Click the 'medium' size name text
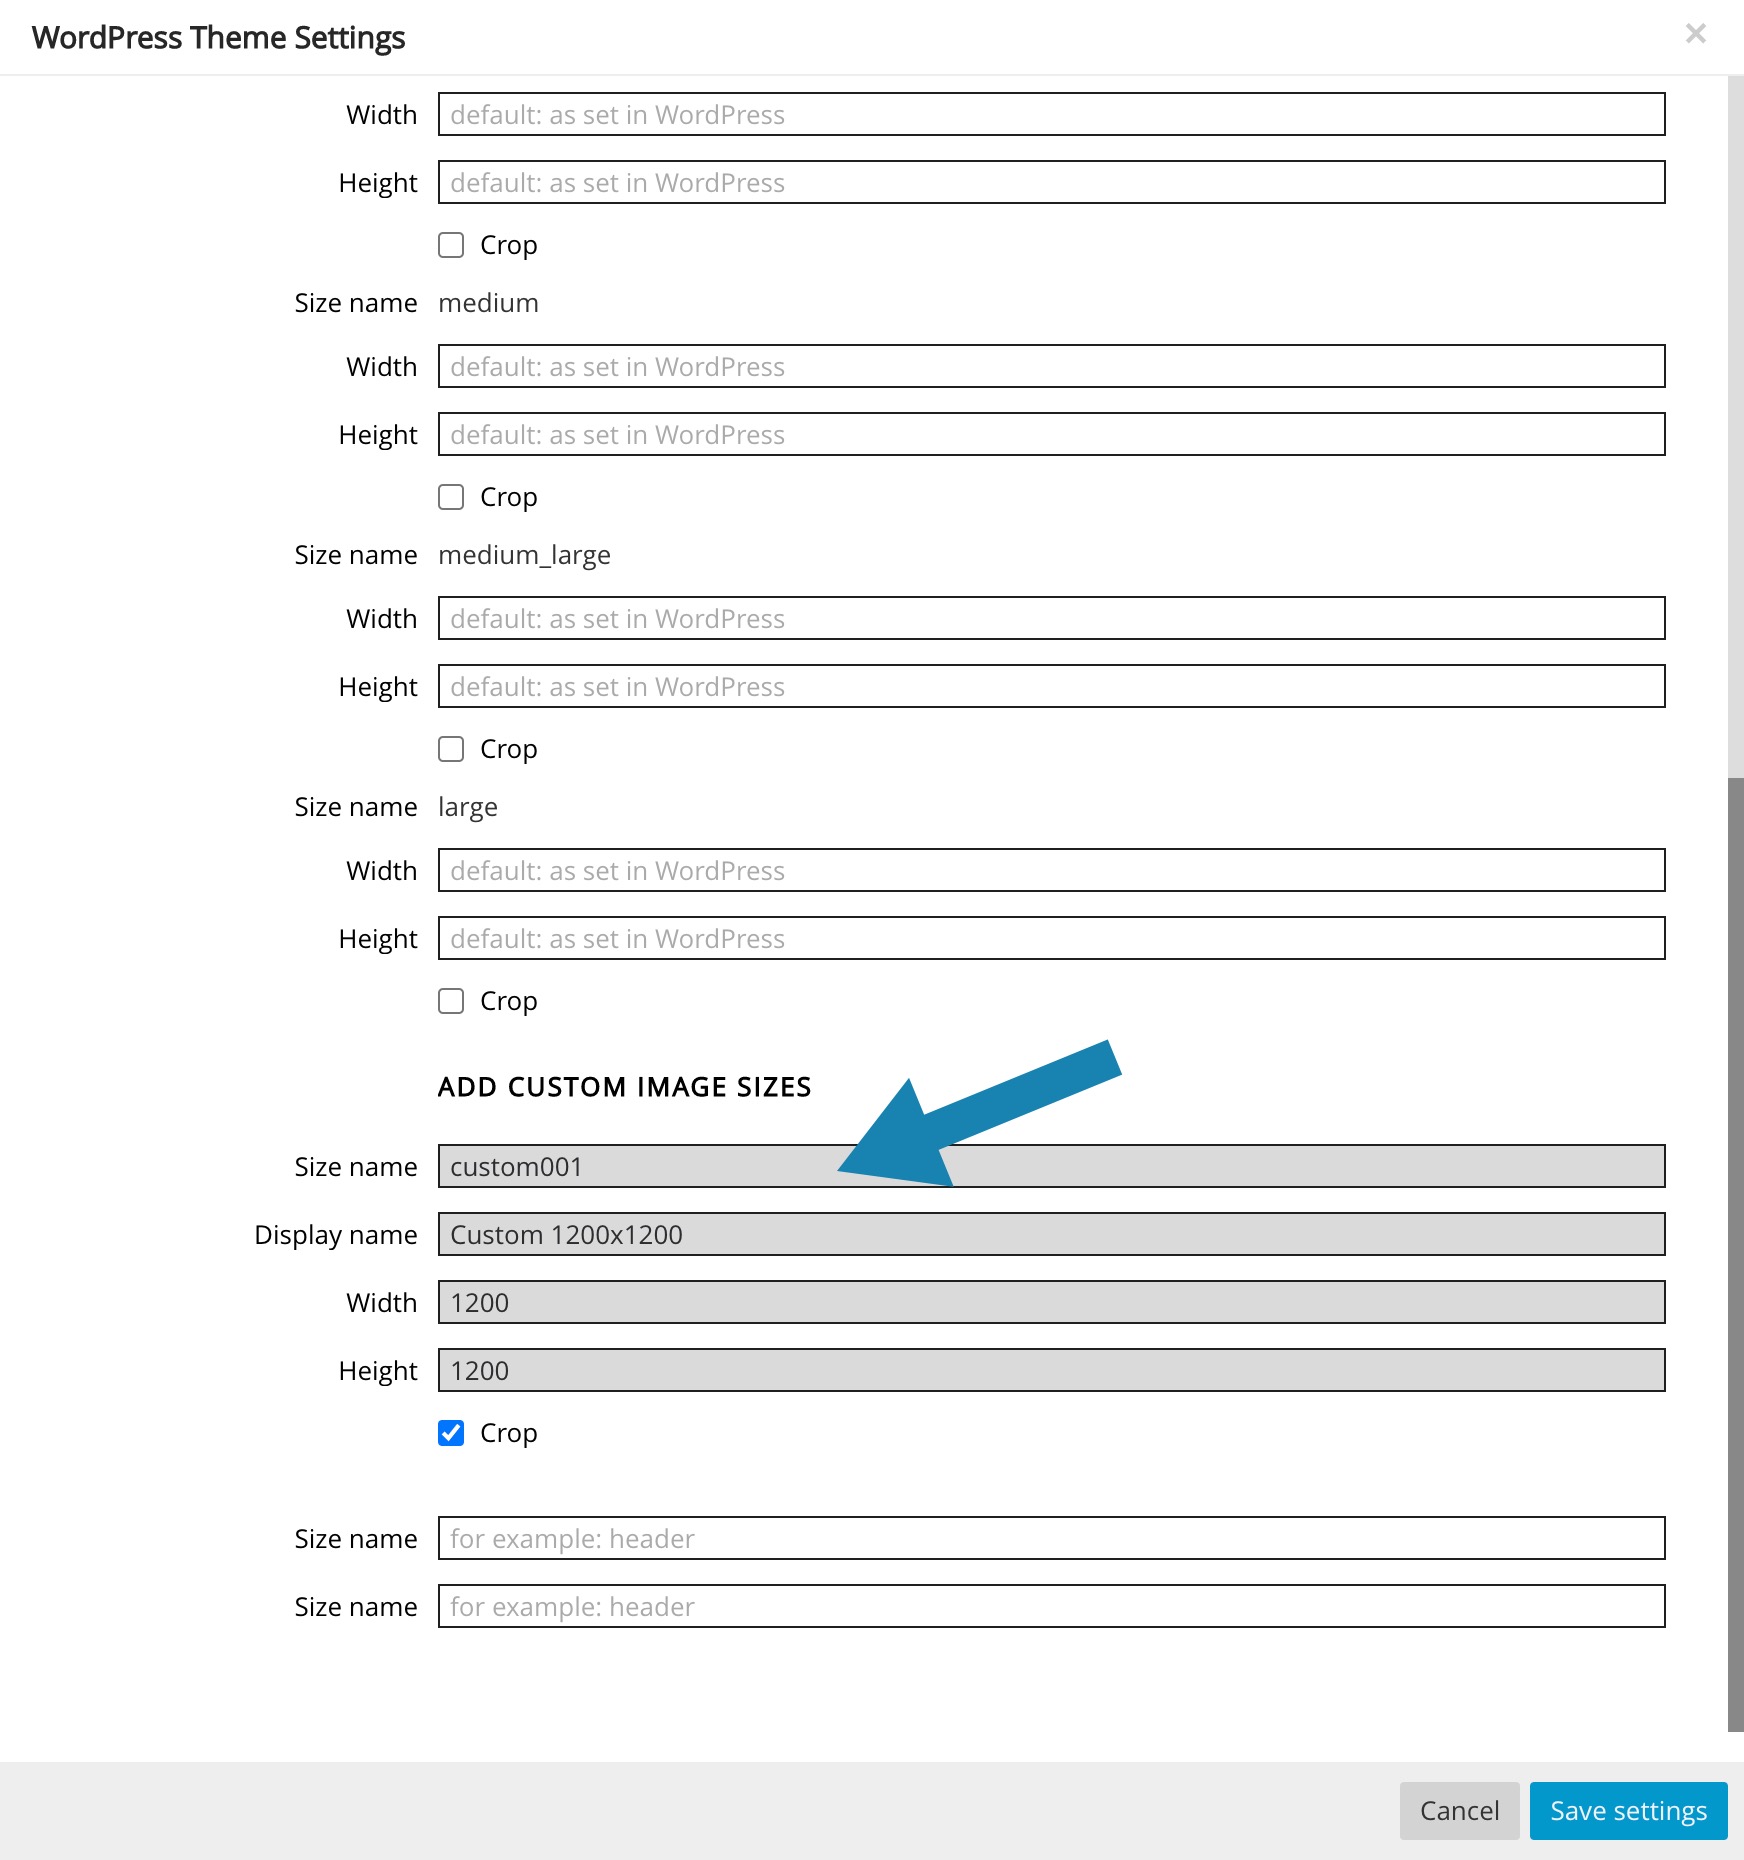This screenshot has height=1860, width=1744. (488, 303)
